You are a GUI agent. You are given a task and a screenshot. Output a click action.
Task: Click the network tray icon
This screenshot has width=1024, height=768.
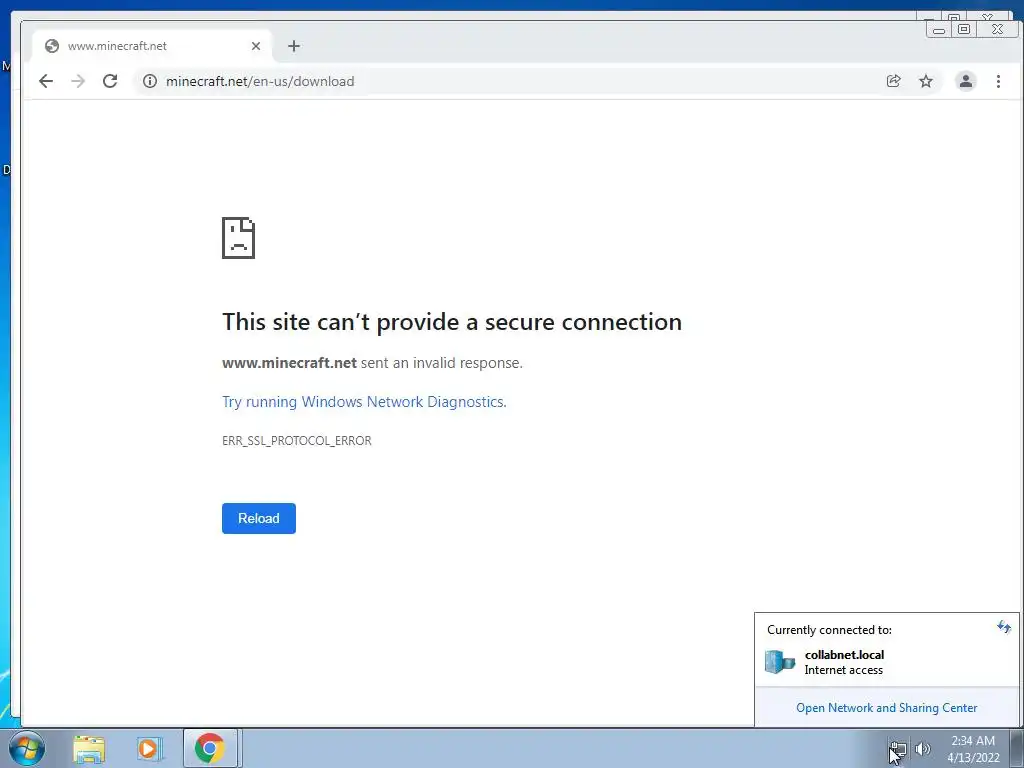click(899, 749)
